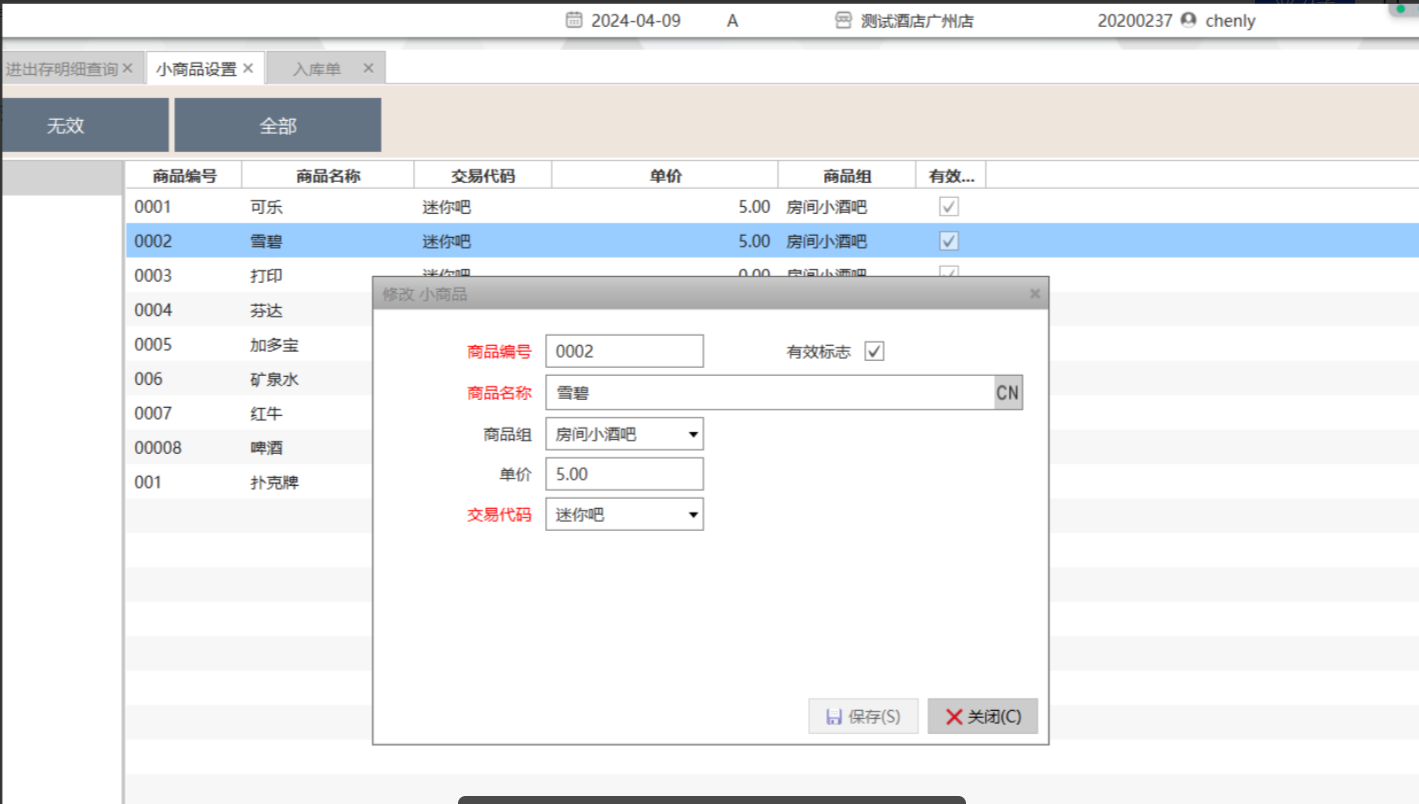Click the 关闭(C) button
The width and height of the screenshot is (1419, 804).
pos(982,717)
